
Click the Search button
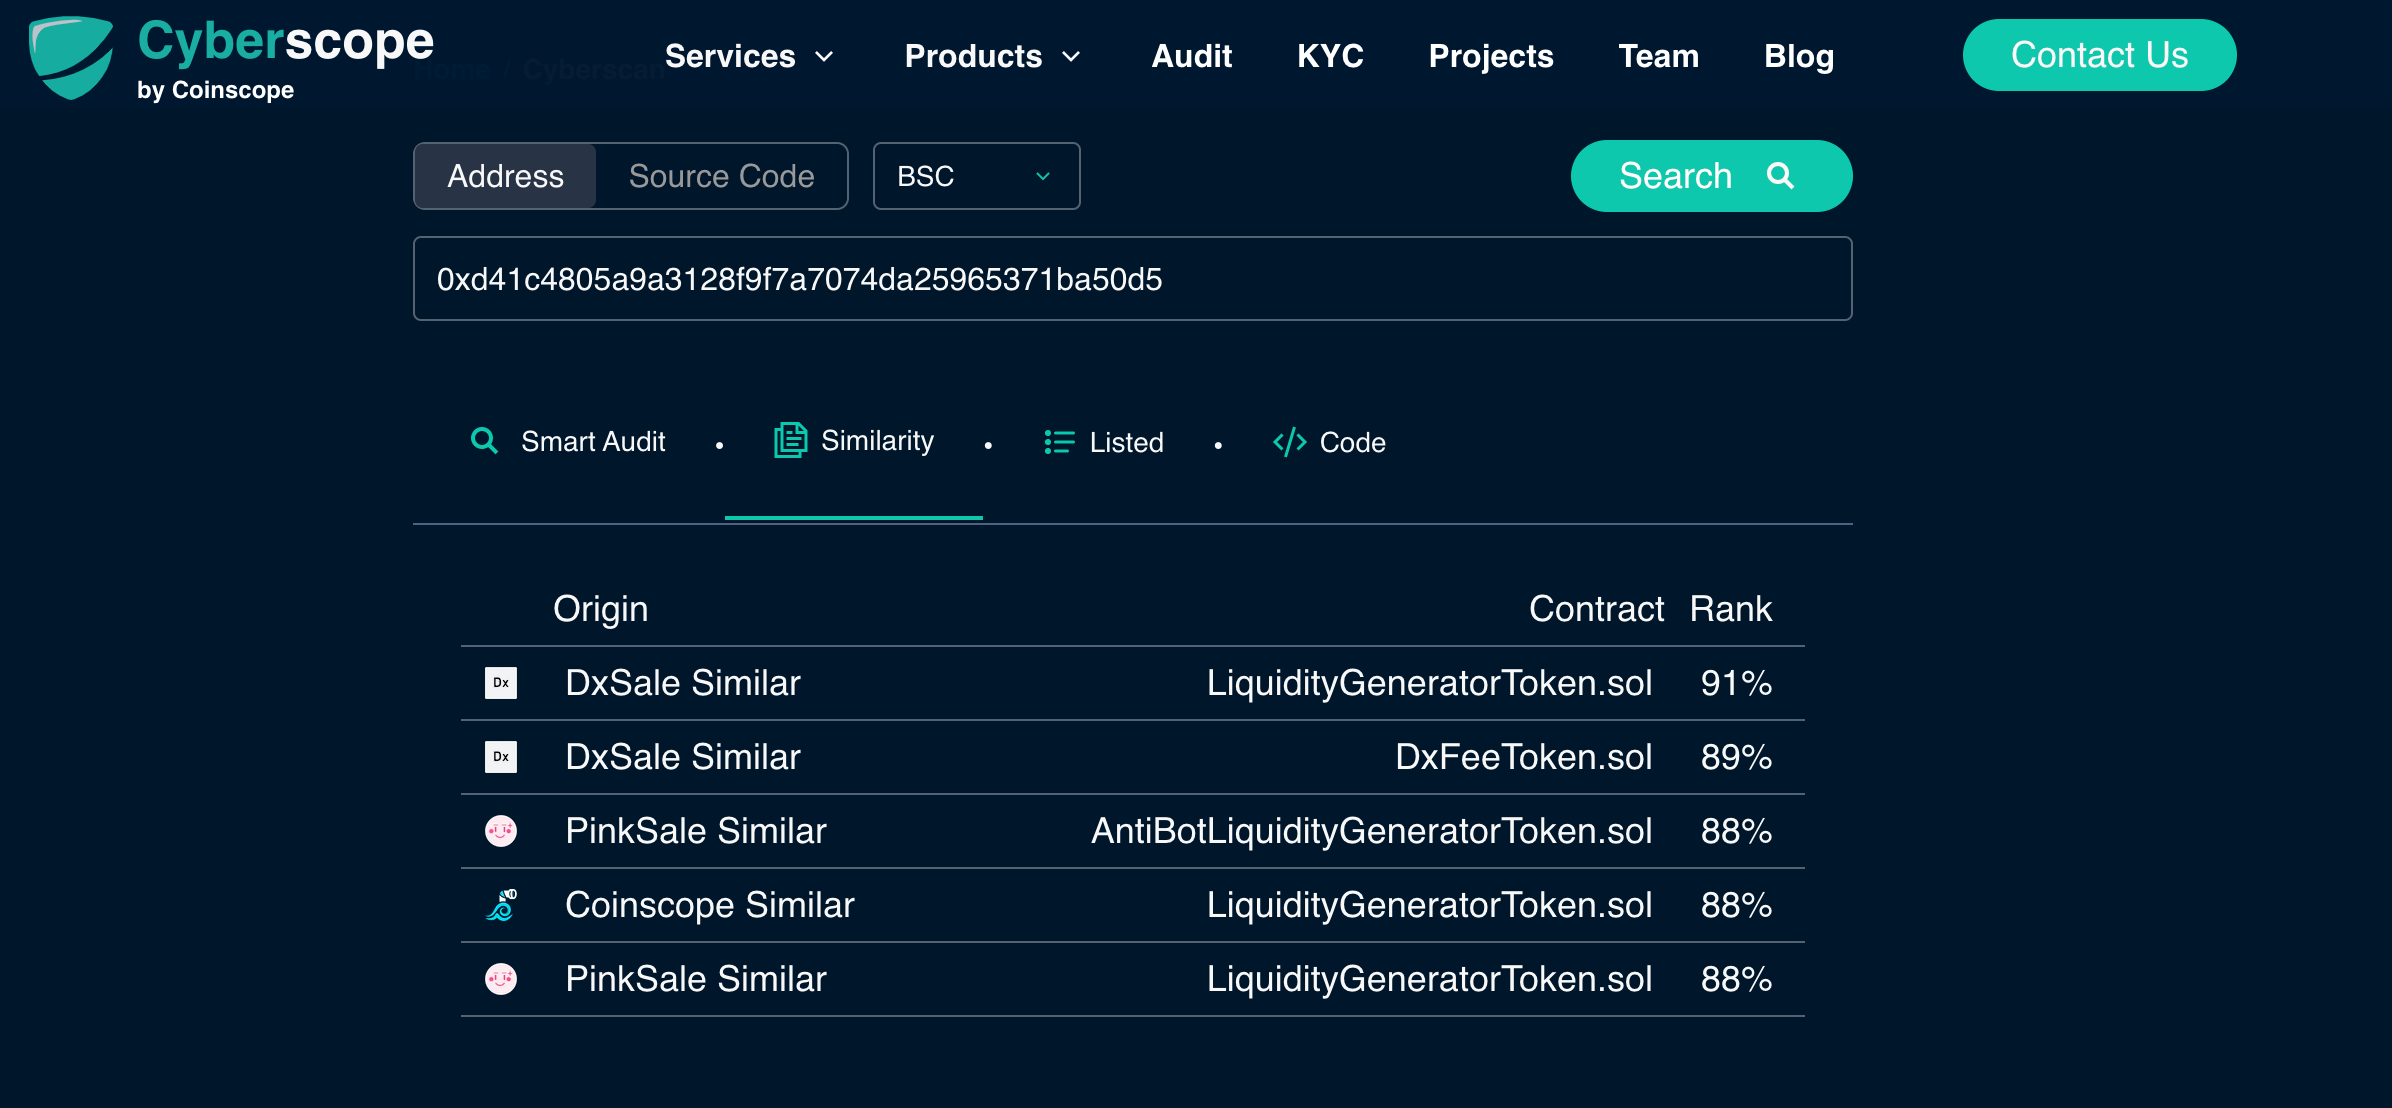[1711, 176]
